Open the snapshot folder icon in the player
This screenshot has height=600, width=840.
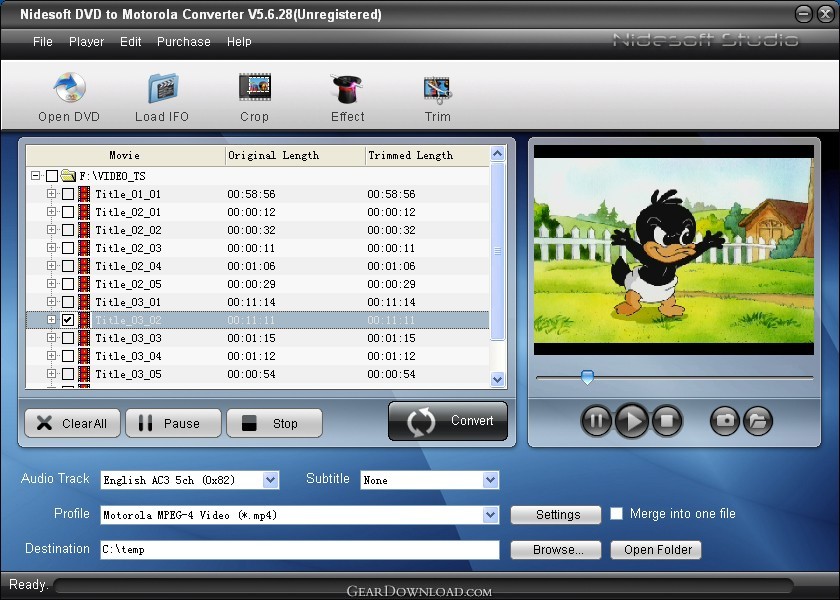click(758, 421)
